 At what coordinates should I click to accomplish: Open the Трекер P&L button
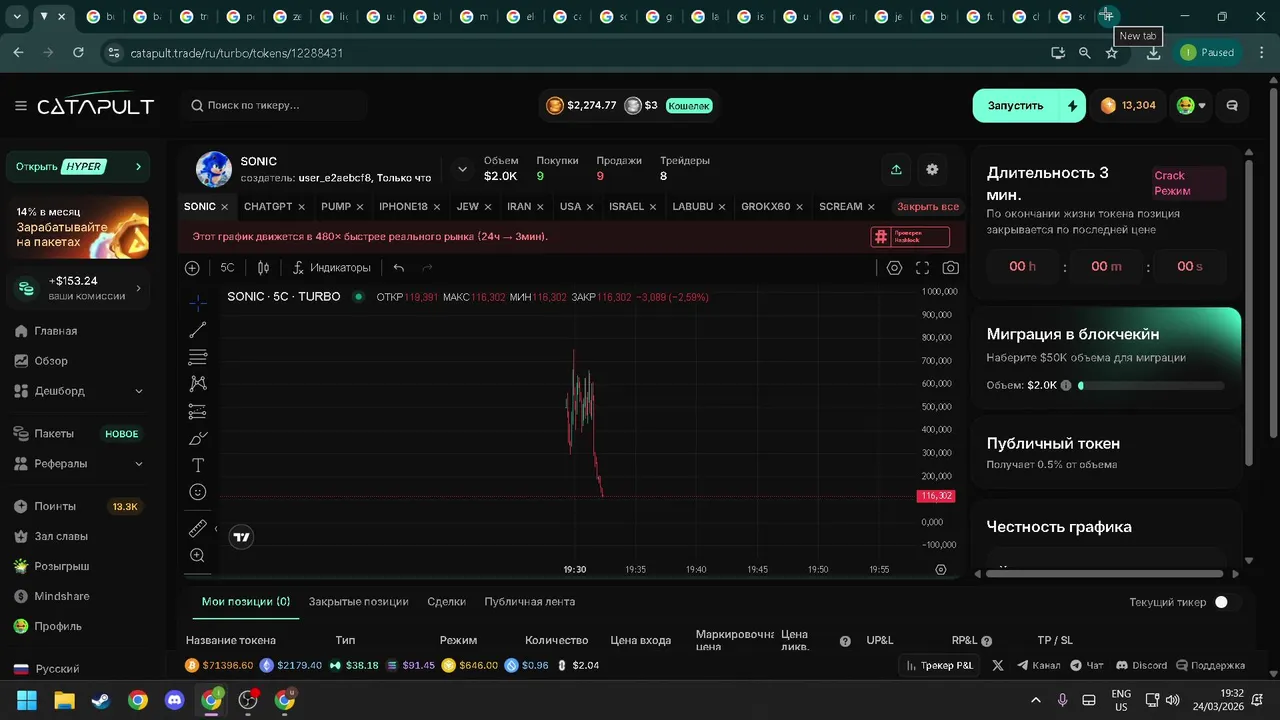[x=939, y=665]
